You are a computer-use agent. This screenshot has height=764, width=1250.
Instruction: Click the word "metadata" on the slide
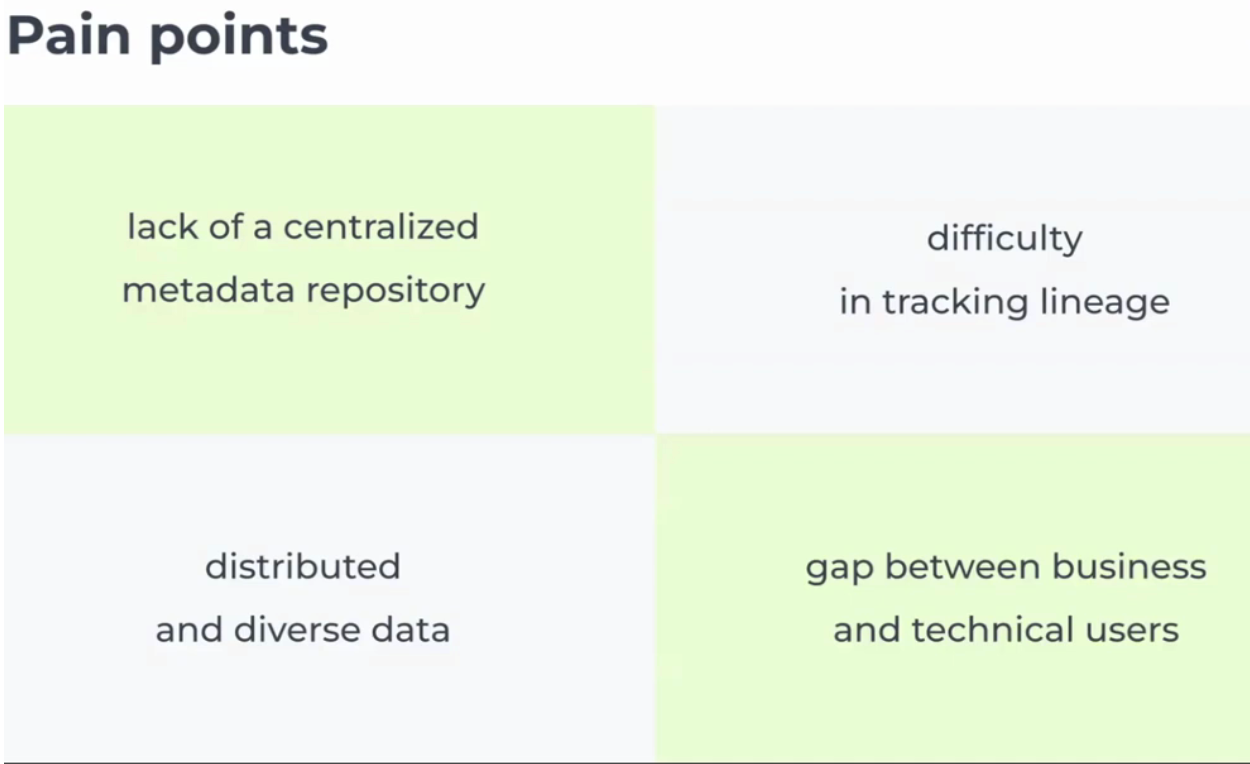click(x=209, y=291)
